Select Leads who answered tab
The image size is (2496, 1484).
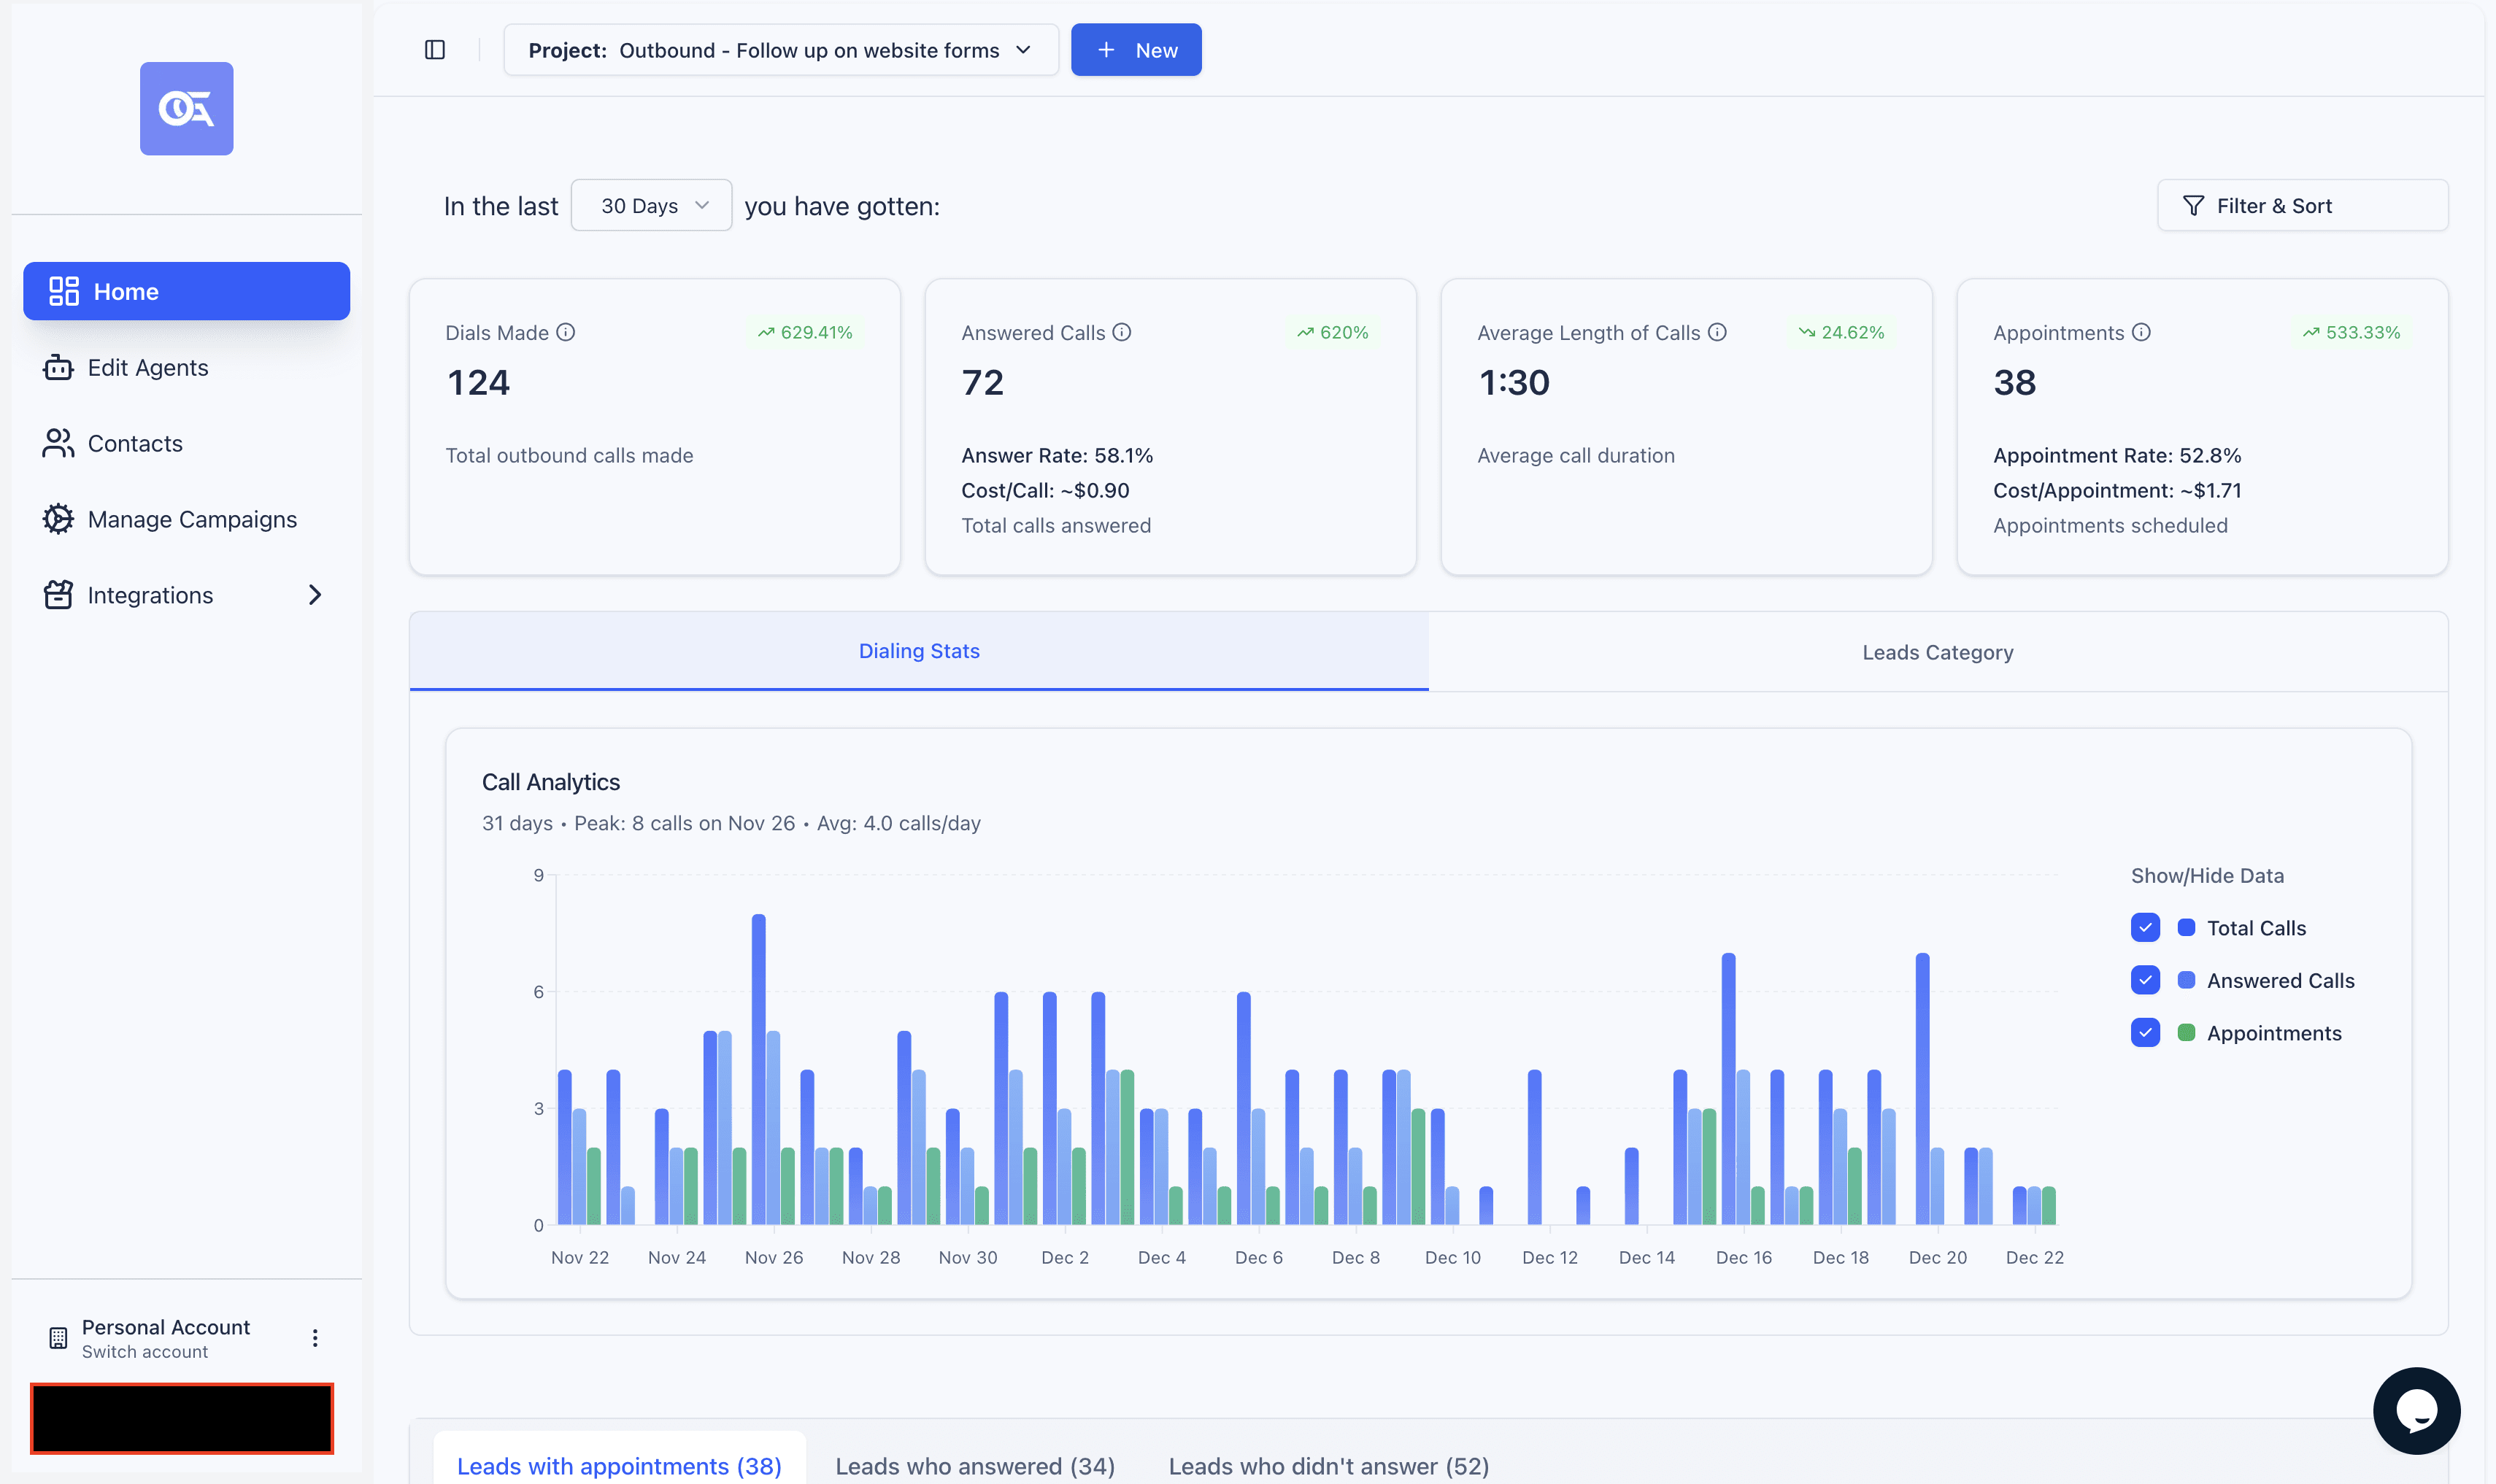click(974, 1465)
